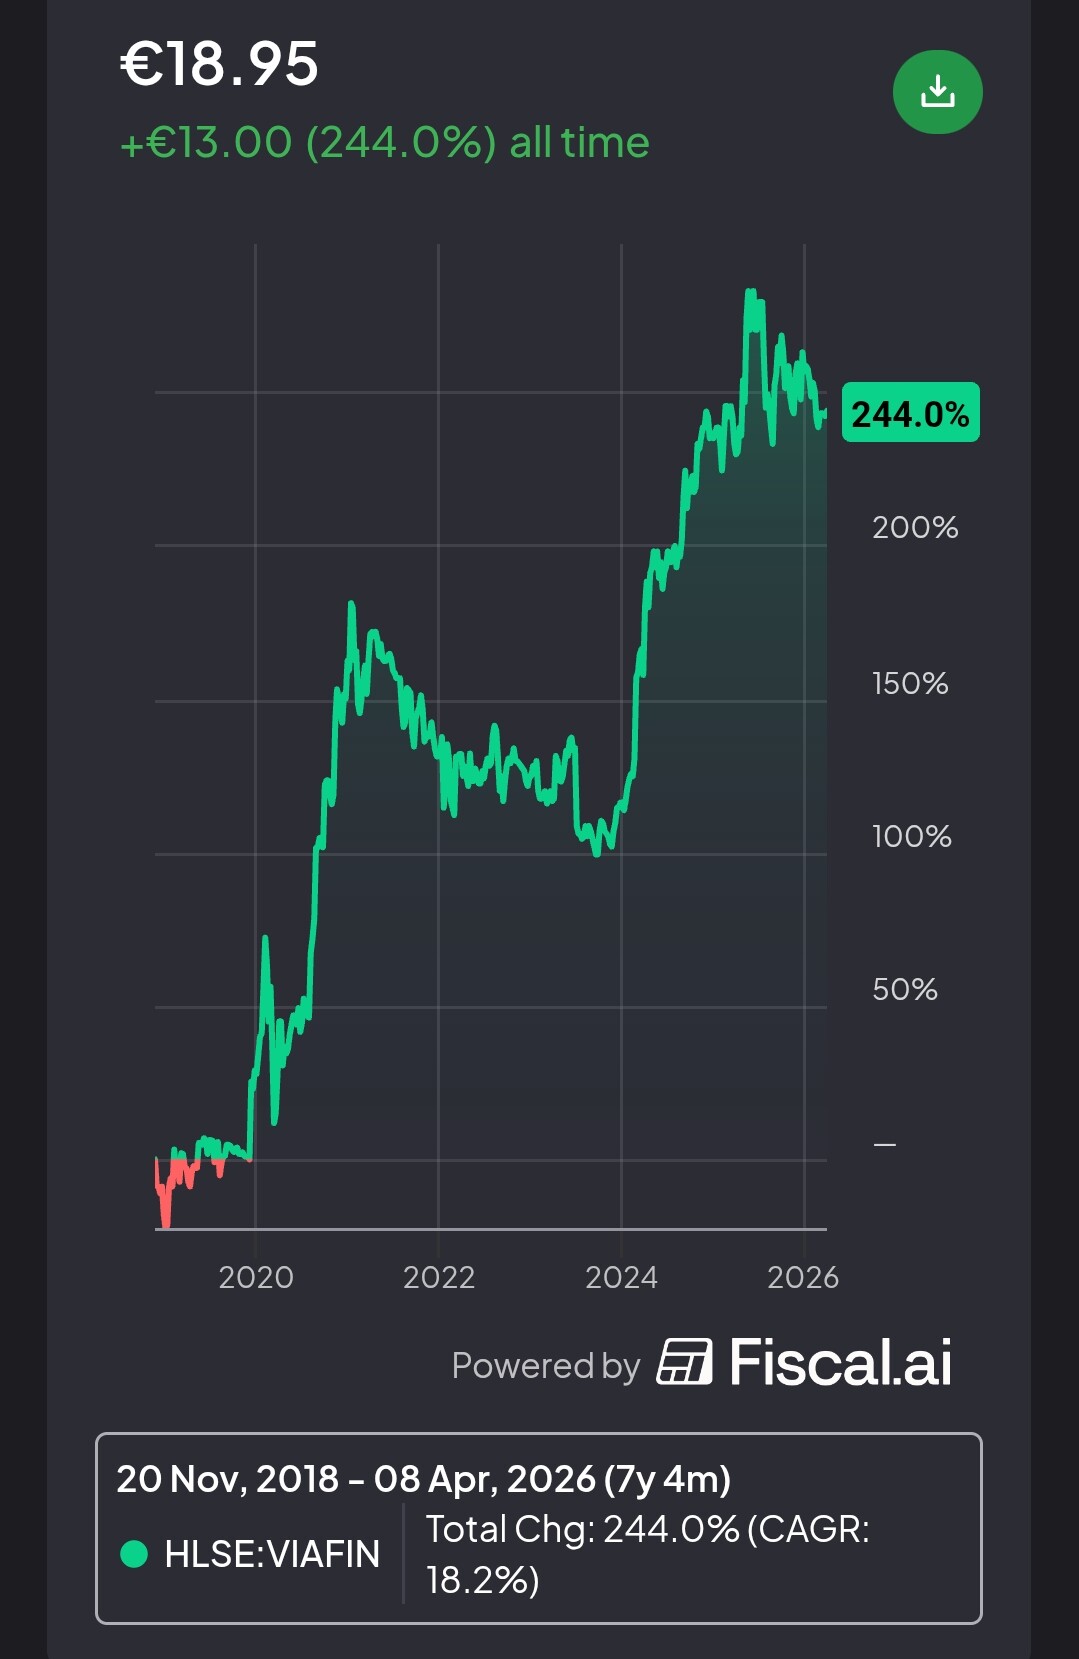Click the 244.0% current value badge
The width and height of the screenshot is (1079, 1659).
point(910,413)
